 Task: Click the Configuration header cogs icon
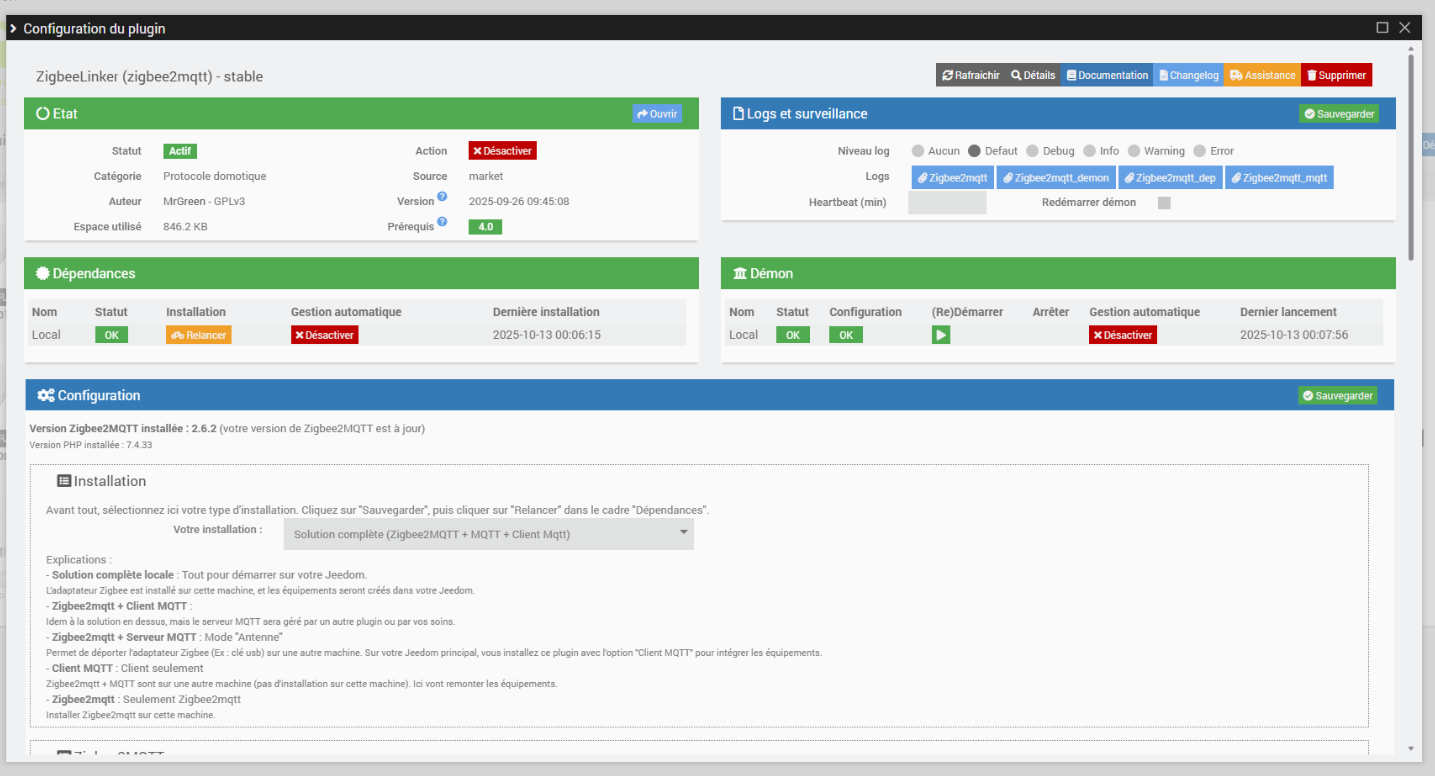tap(46, 395)
